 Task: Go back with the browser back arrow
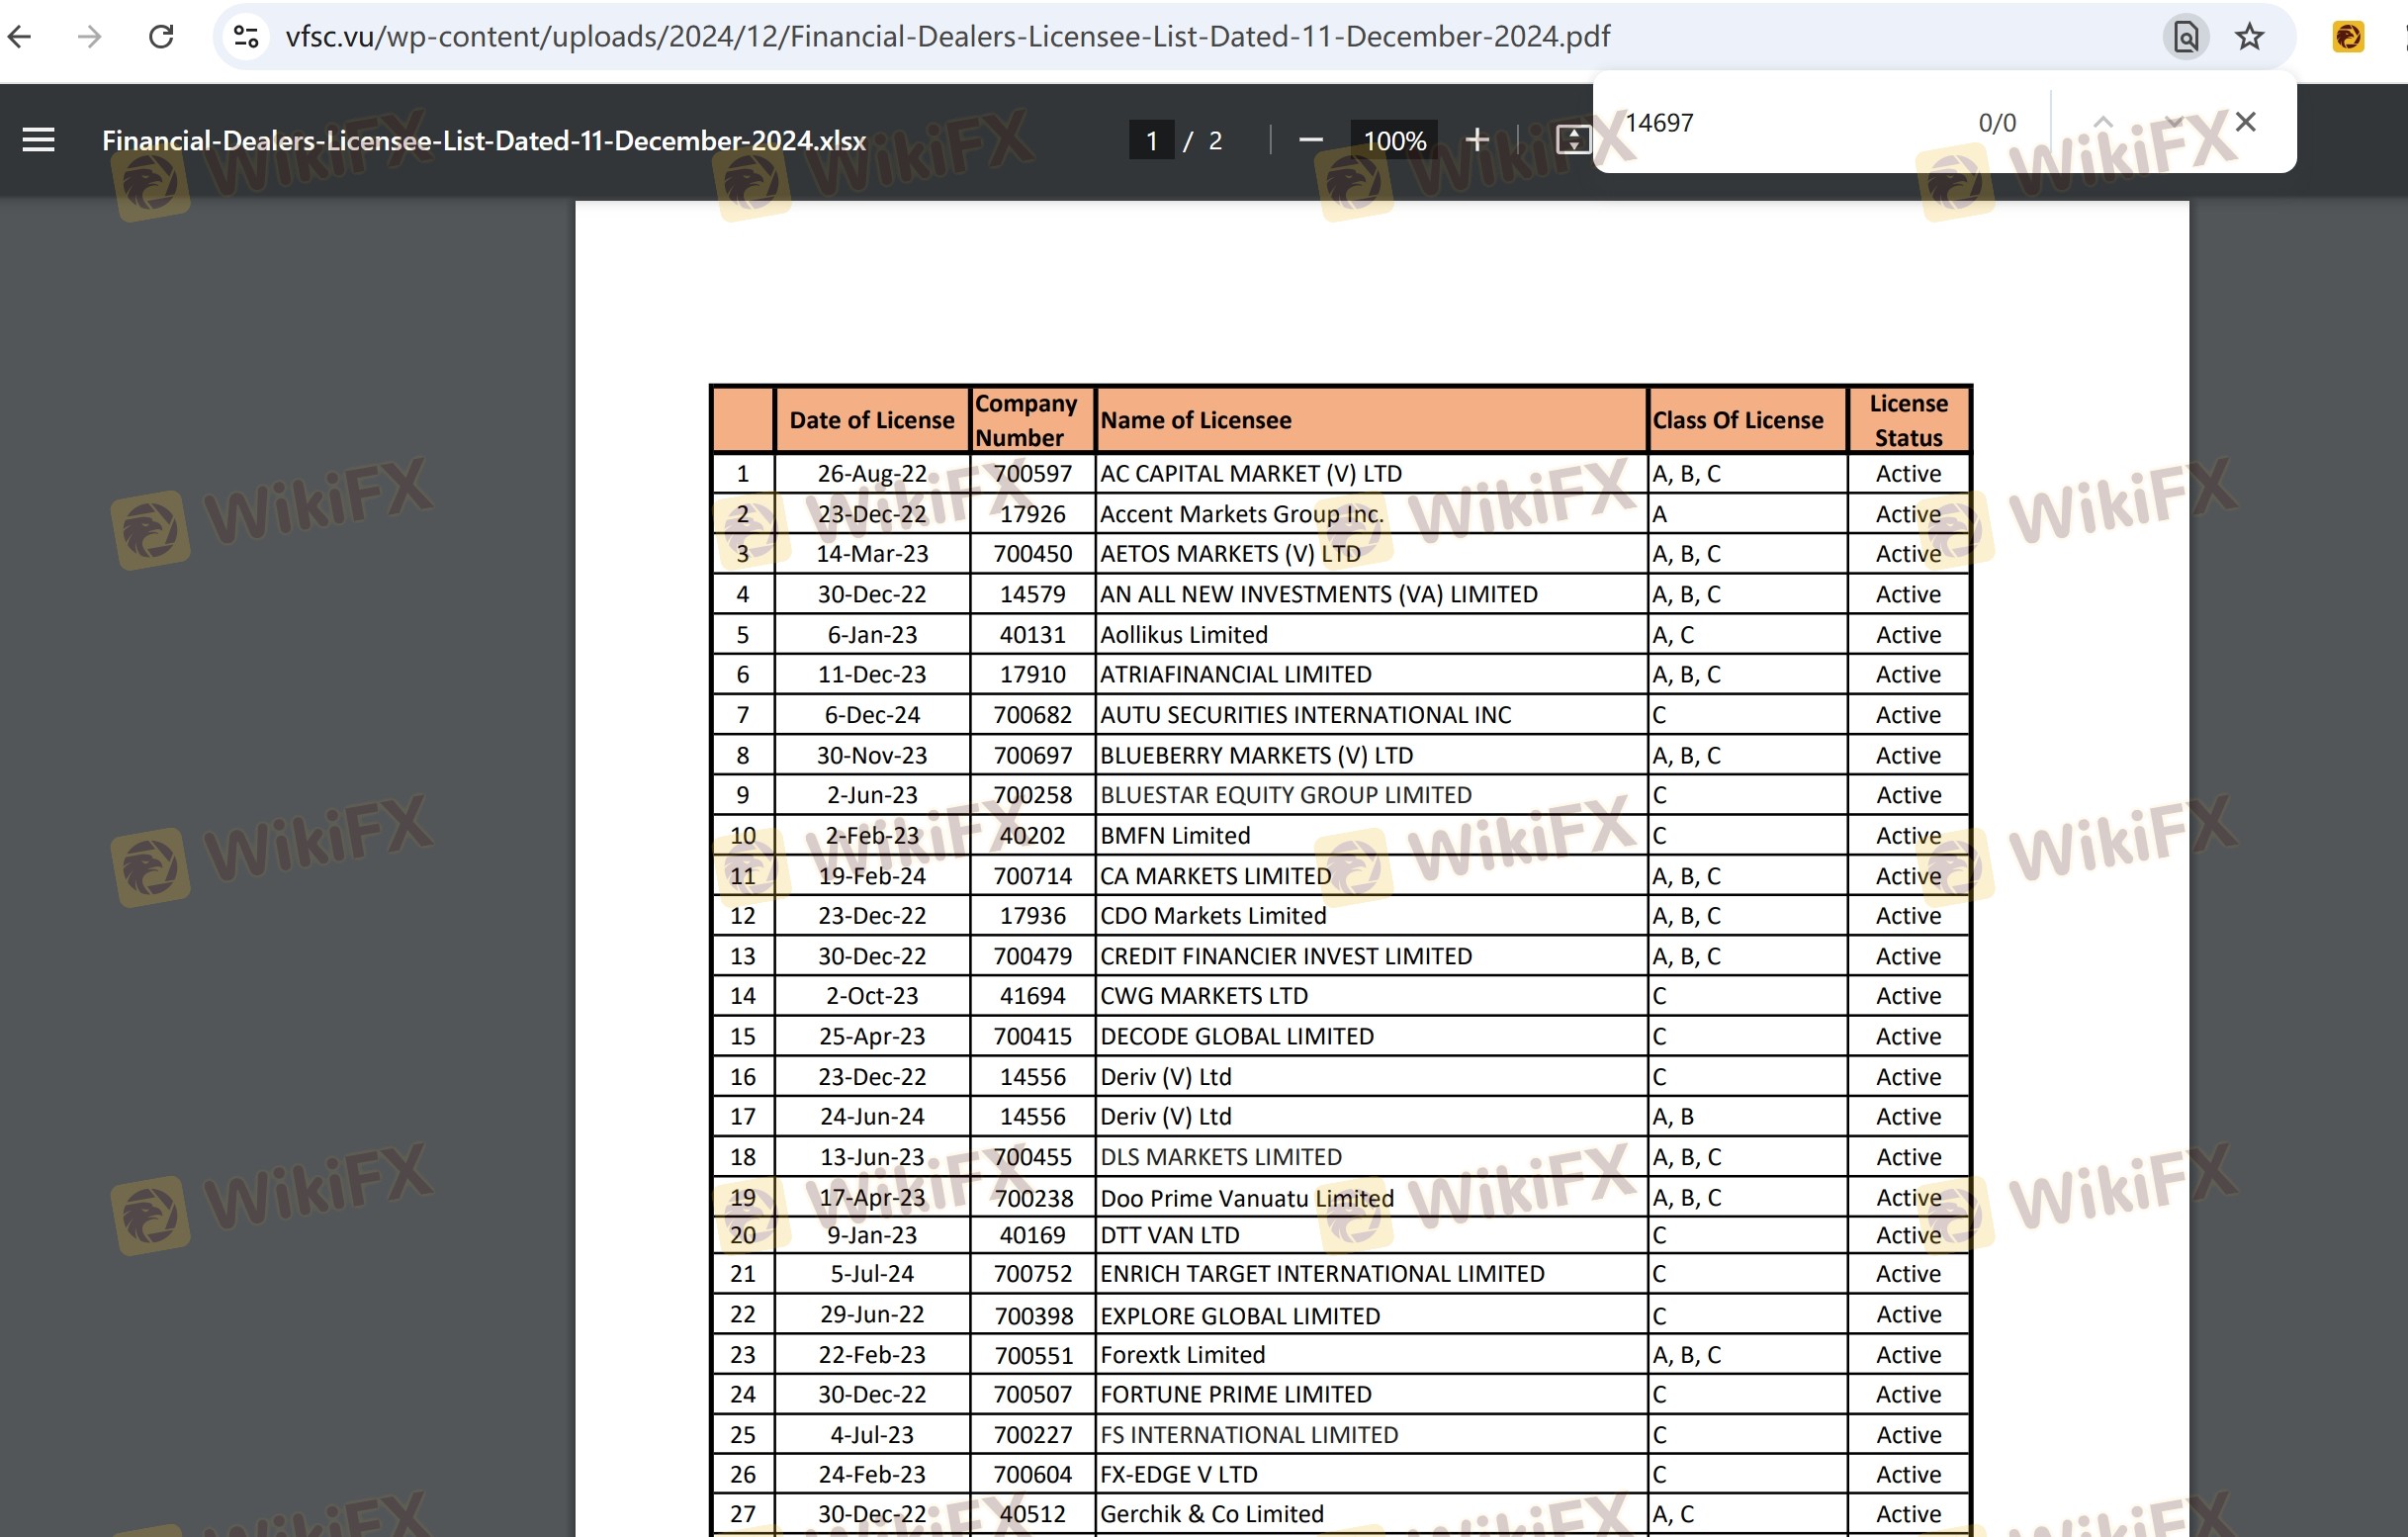click(x=21, y=37)
